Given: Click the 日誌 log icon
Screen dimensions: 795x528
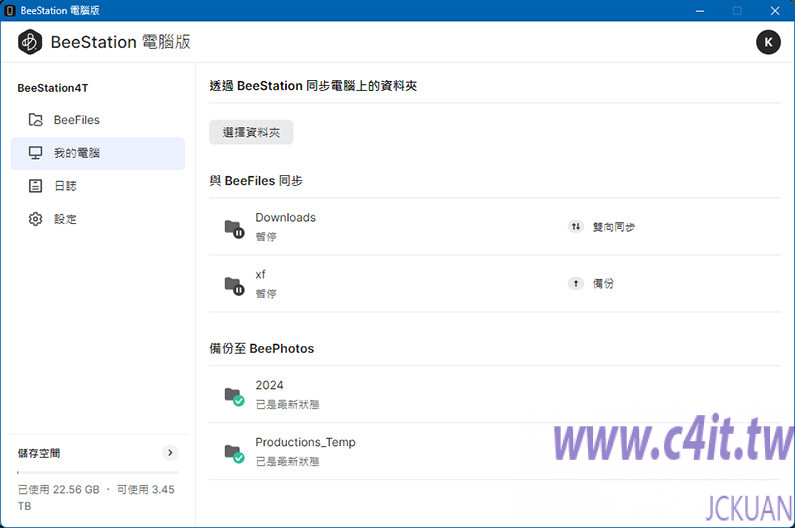Looking at the screenshot, I should [35, 186].
